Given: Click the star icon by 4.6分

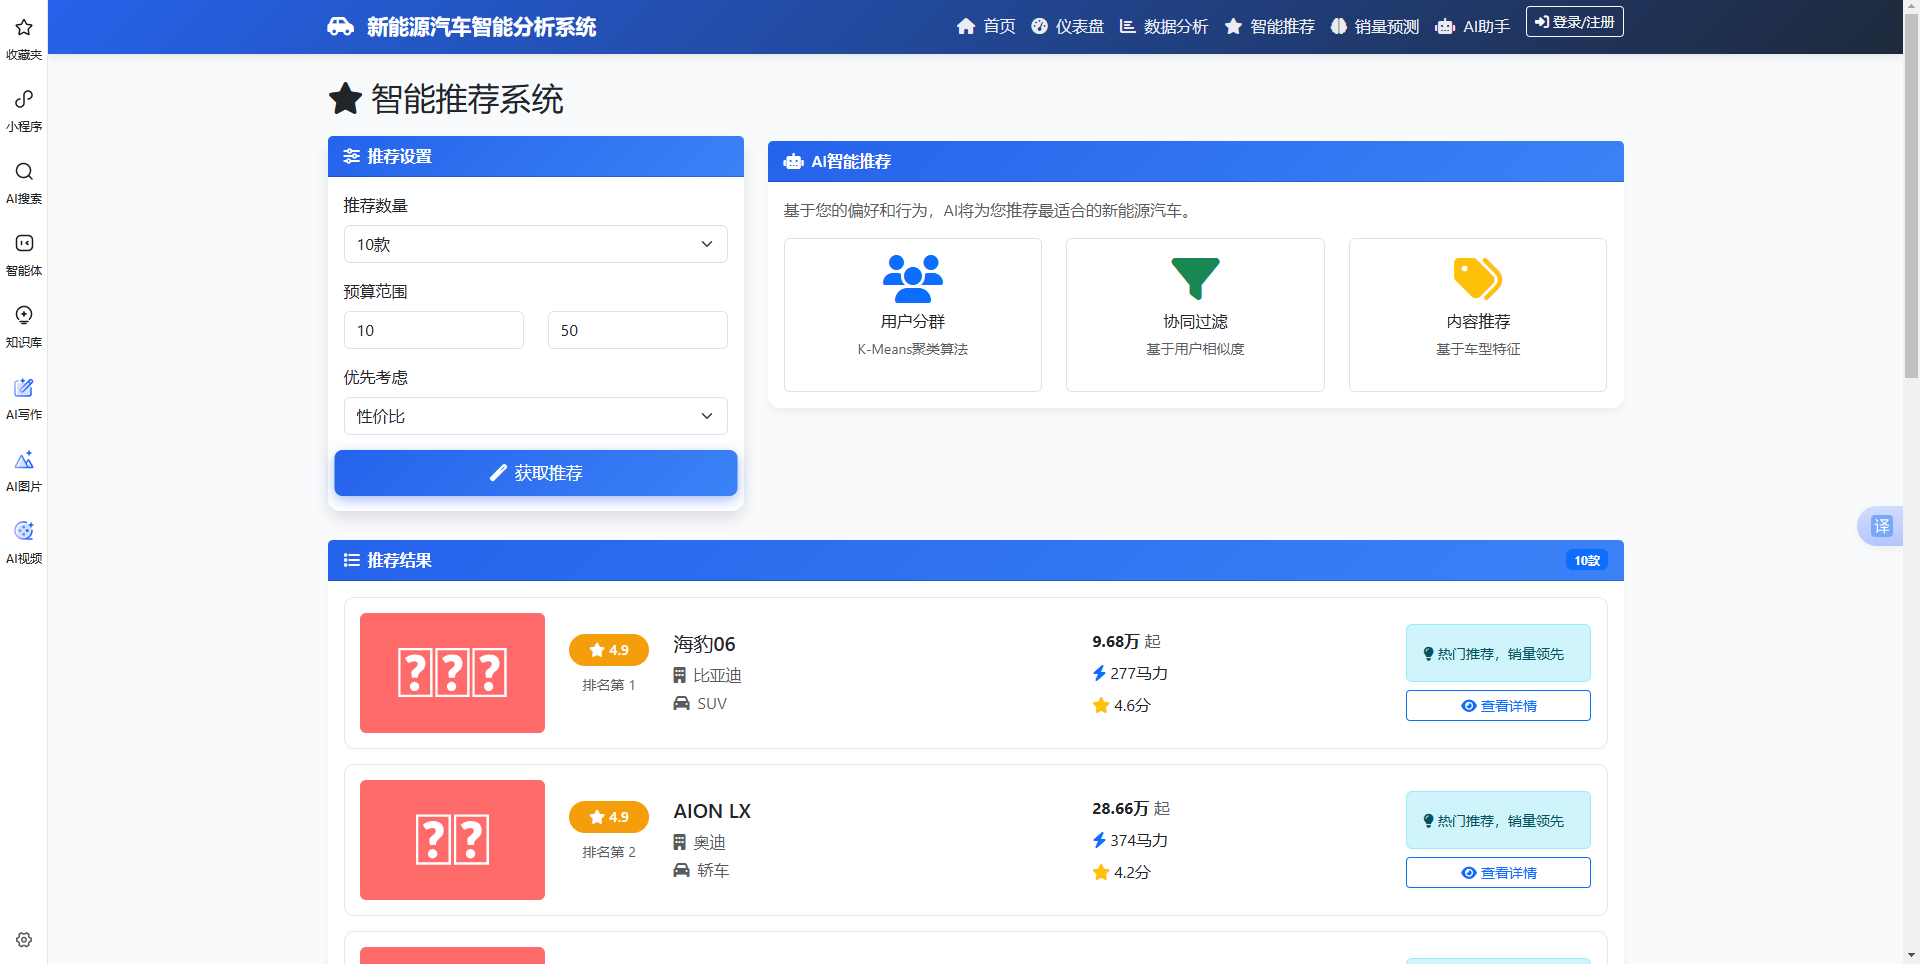Looking at the screenshot, I should [x=1101, y=706].
